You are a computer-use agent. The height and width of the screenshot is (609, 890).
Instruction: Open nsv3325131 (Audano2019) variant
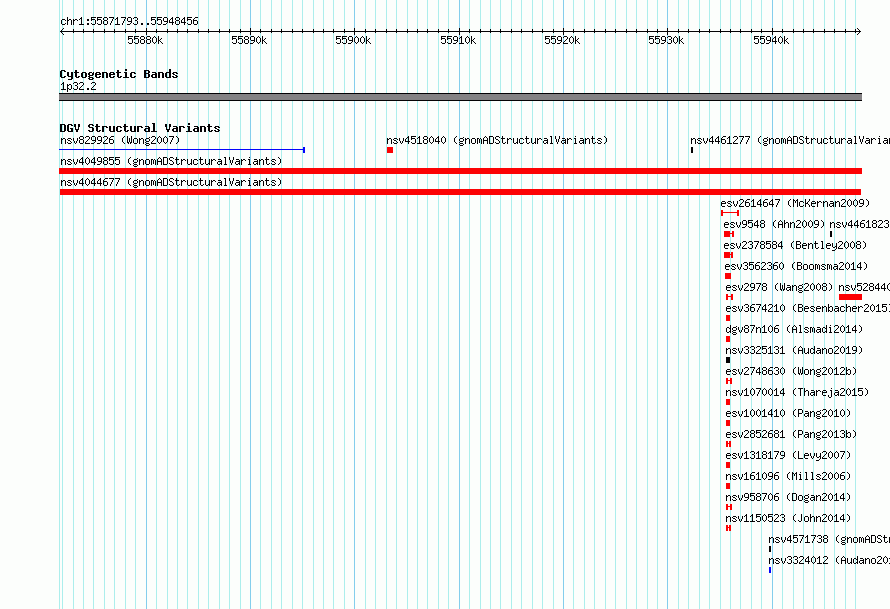click(794, 350)
